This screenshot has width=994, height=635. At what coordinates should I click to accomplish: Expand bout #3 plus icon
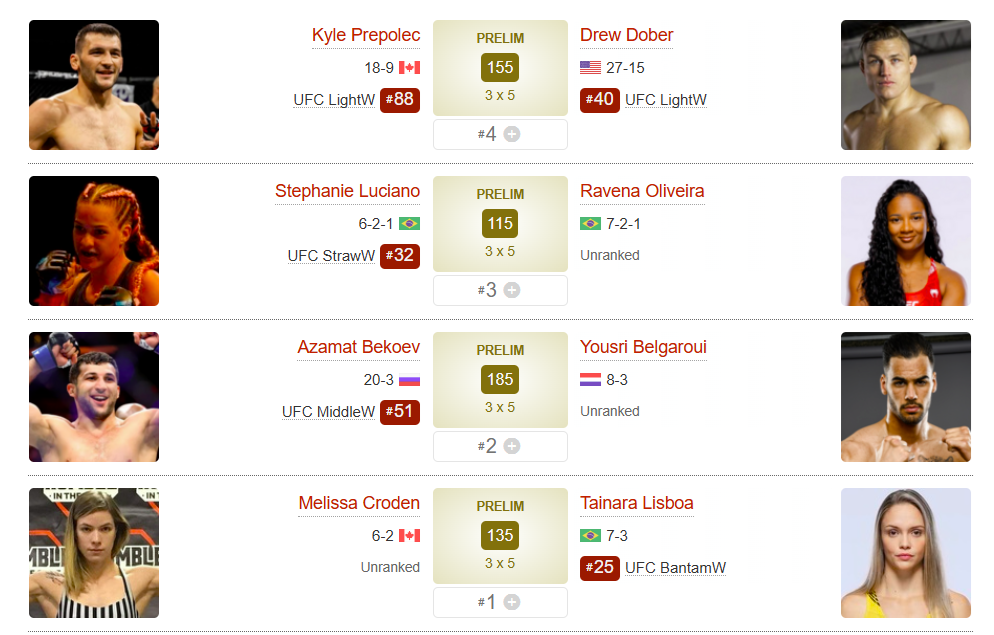pyautogui.click(x=512, y=290)
